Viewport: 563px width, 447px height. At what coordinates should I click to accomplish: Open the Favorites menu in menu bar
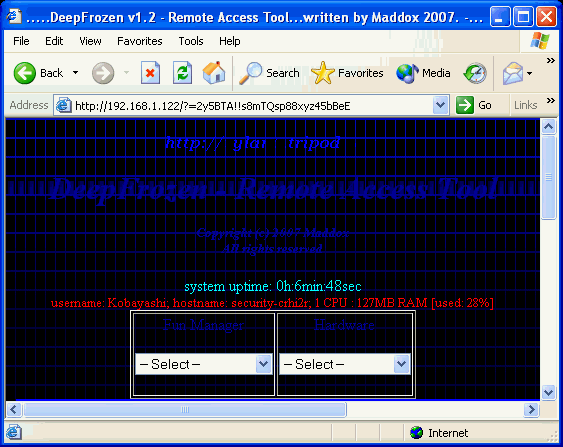tap(140, 41)
